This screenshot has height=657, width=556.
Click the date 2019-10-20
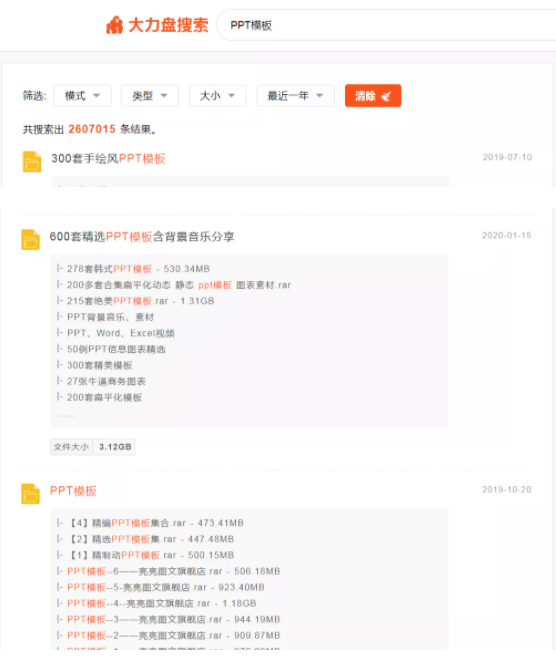507,490
